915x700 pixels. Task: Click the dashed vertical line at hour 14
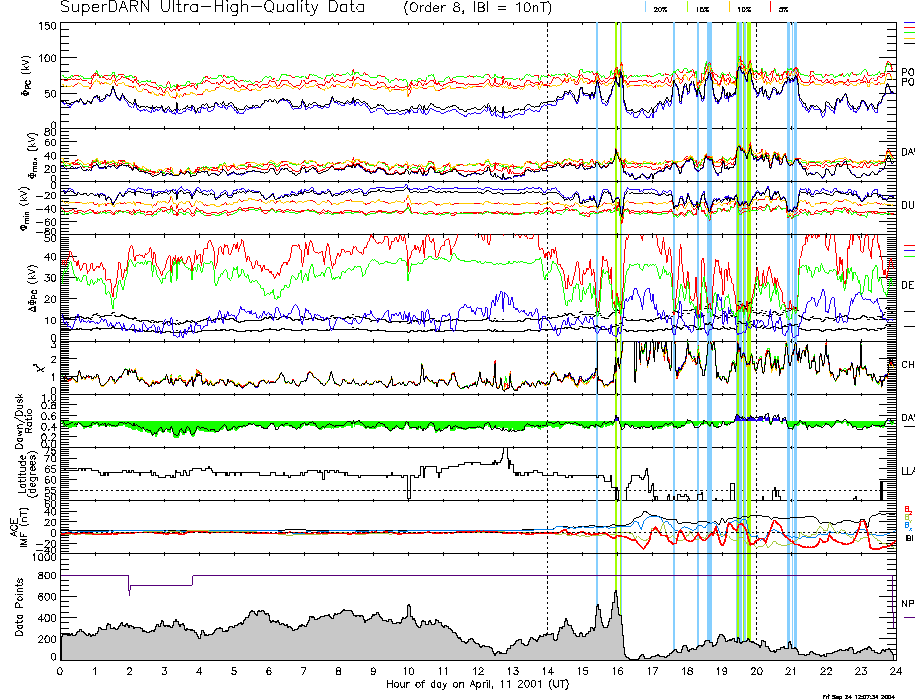point(548,300)
